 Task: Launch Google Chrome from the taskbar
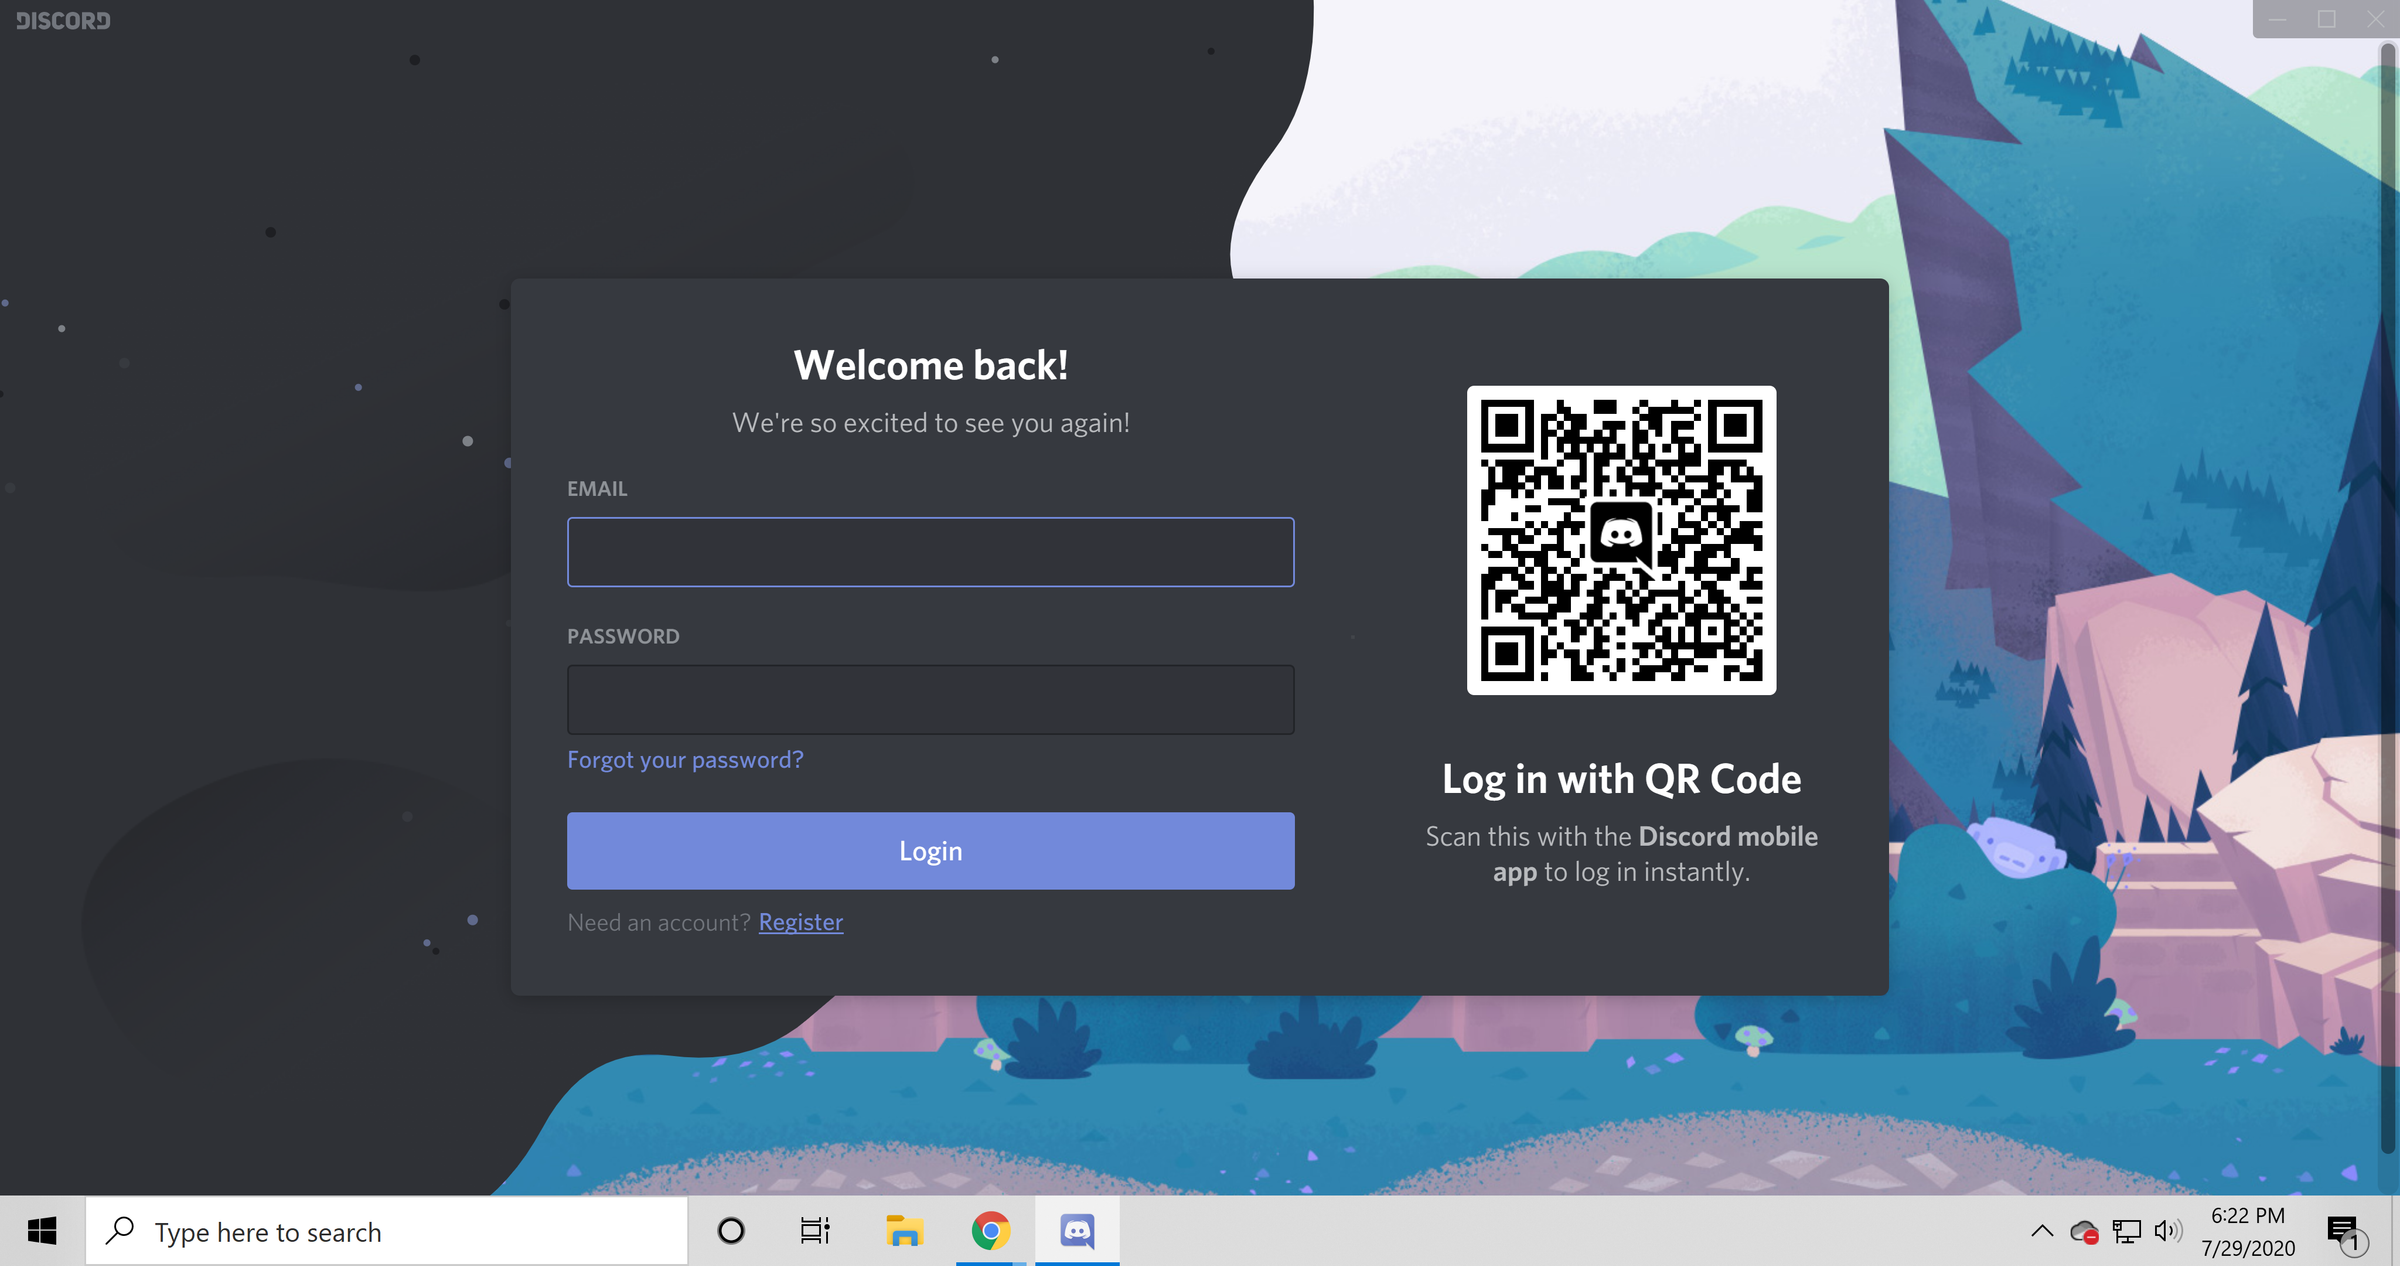[989, 1231]
